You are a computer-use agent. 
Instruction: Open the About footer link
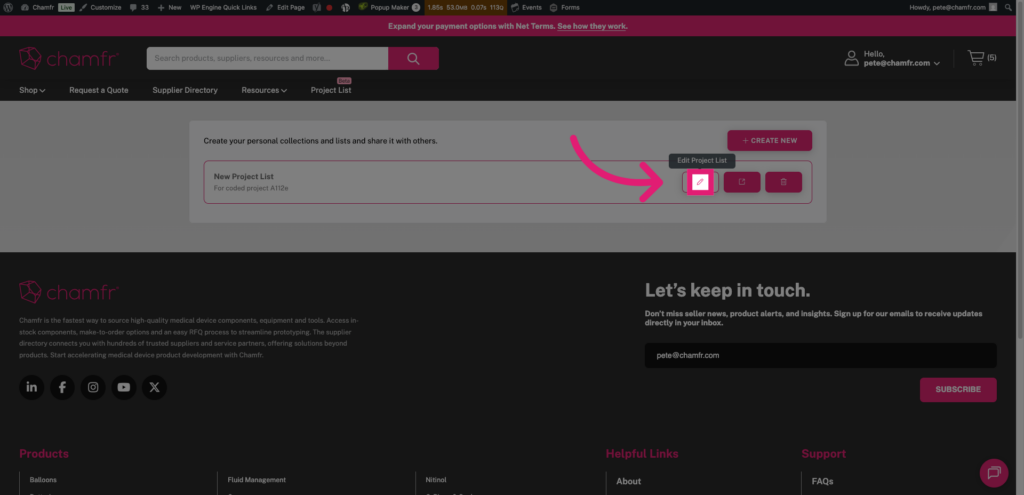click(x=628, y=481)
